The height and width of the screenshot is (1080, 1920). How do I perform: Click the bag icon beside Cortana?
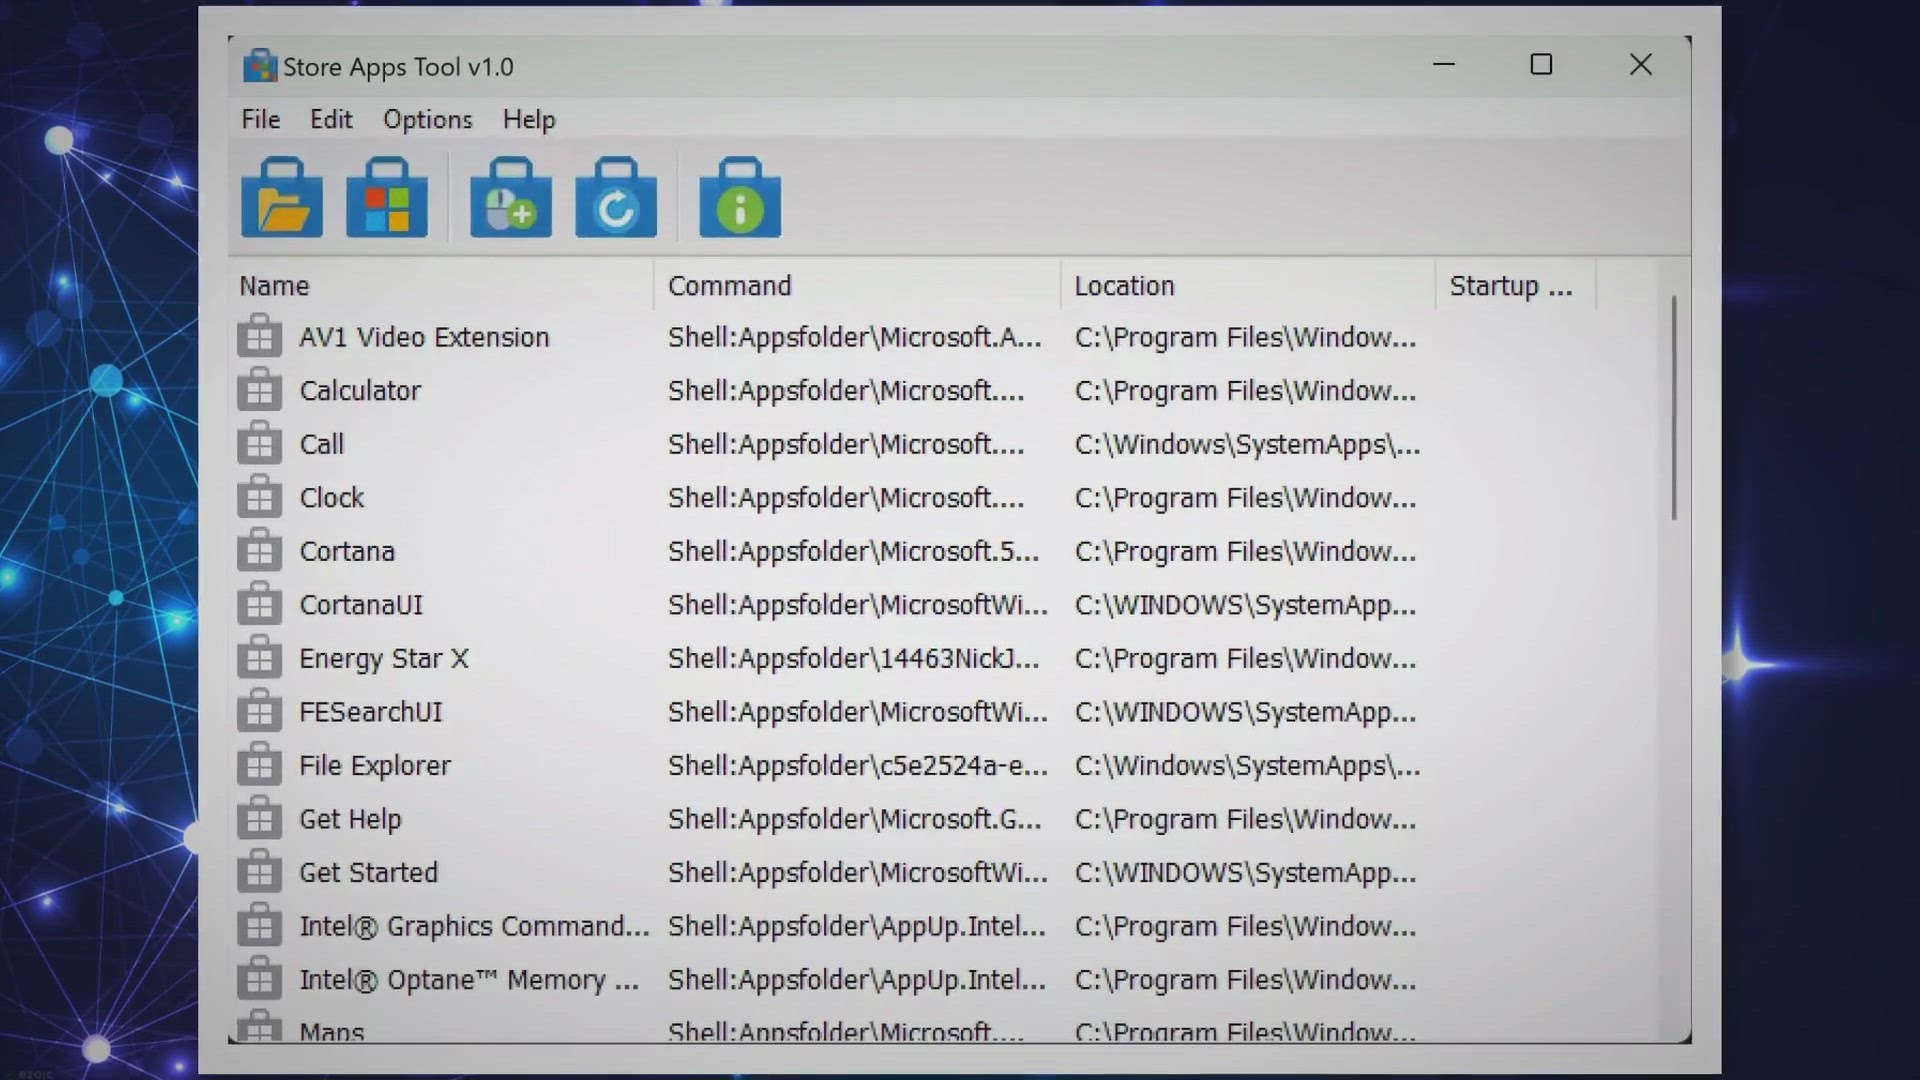pyautogui.click(x=259, y=550)
